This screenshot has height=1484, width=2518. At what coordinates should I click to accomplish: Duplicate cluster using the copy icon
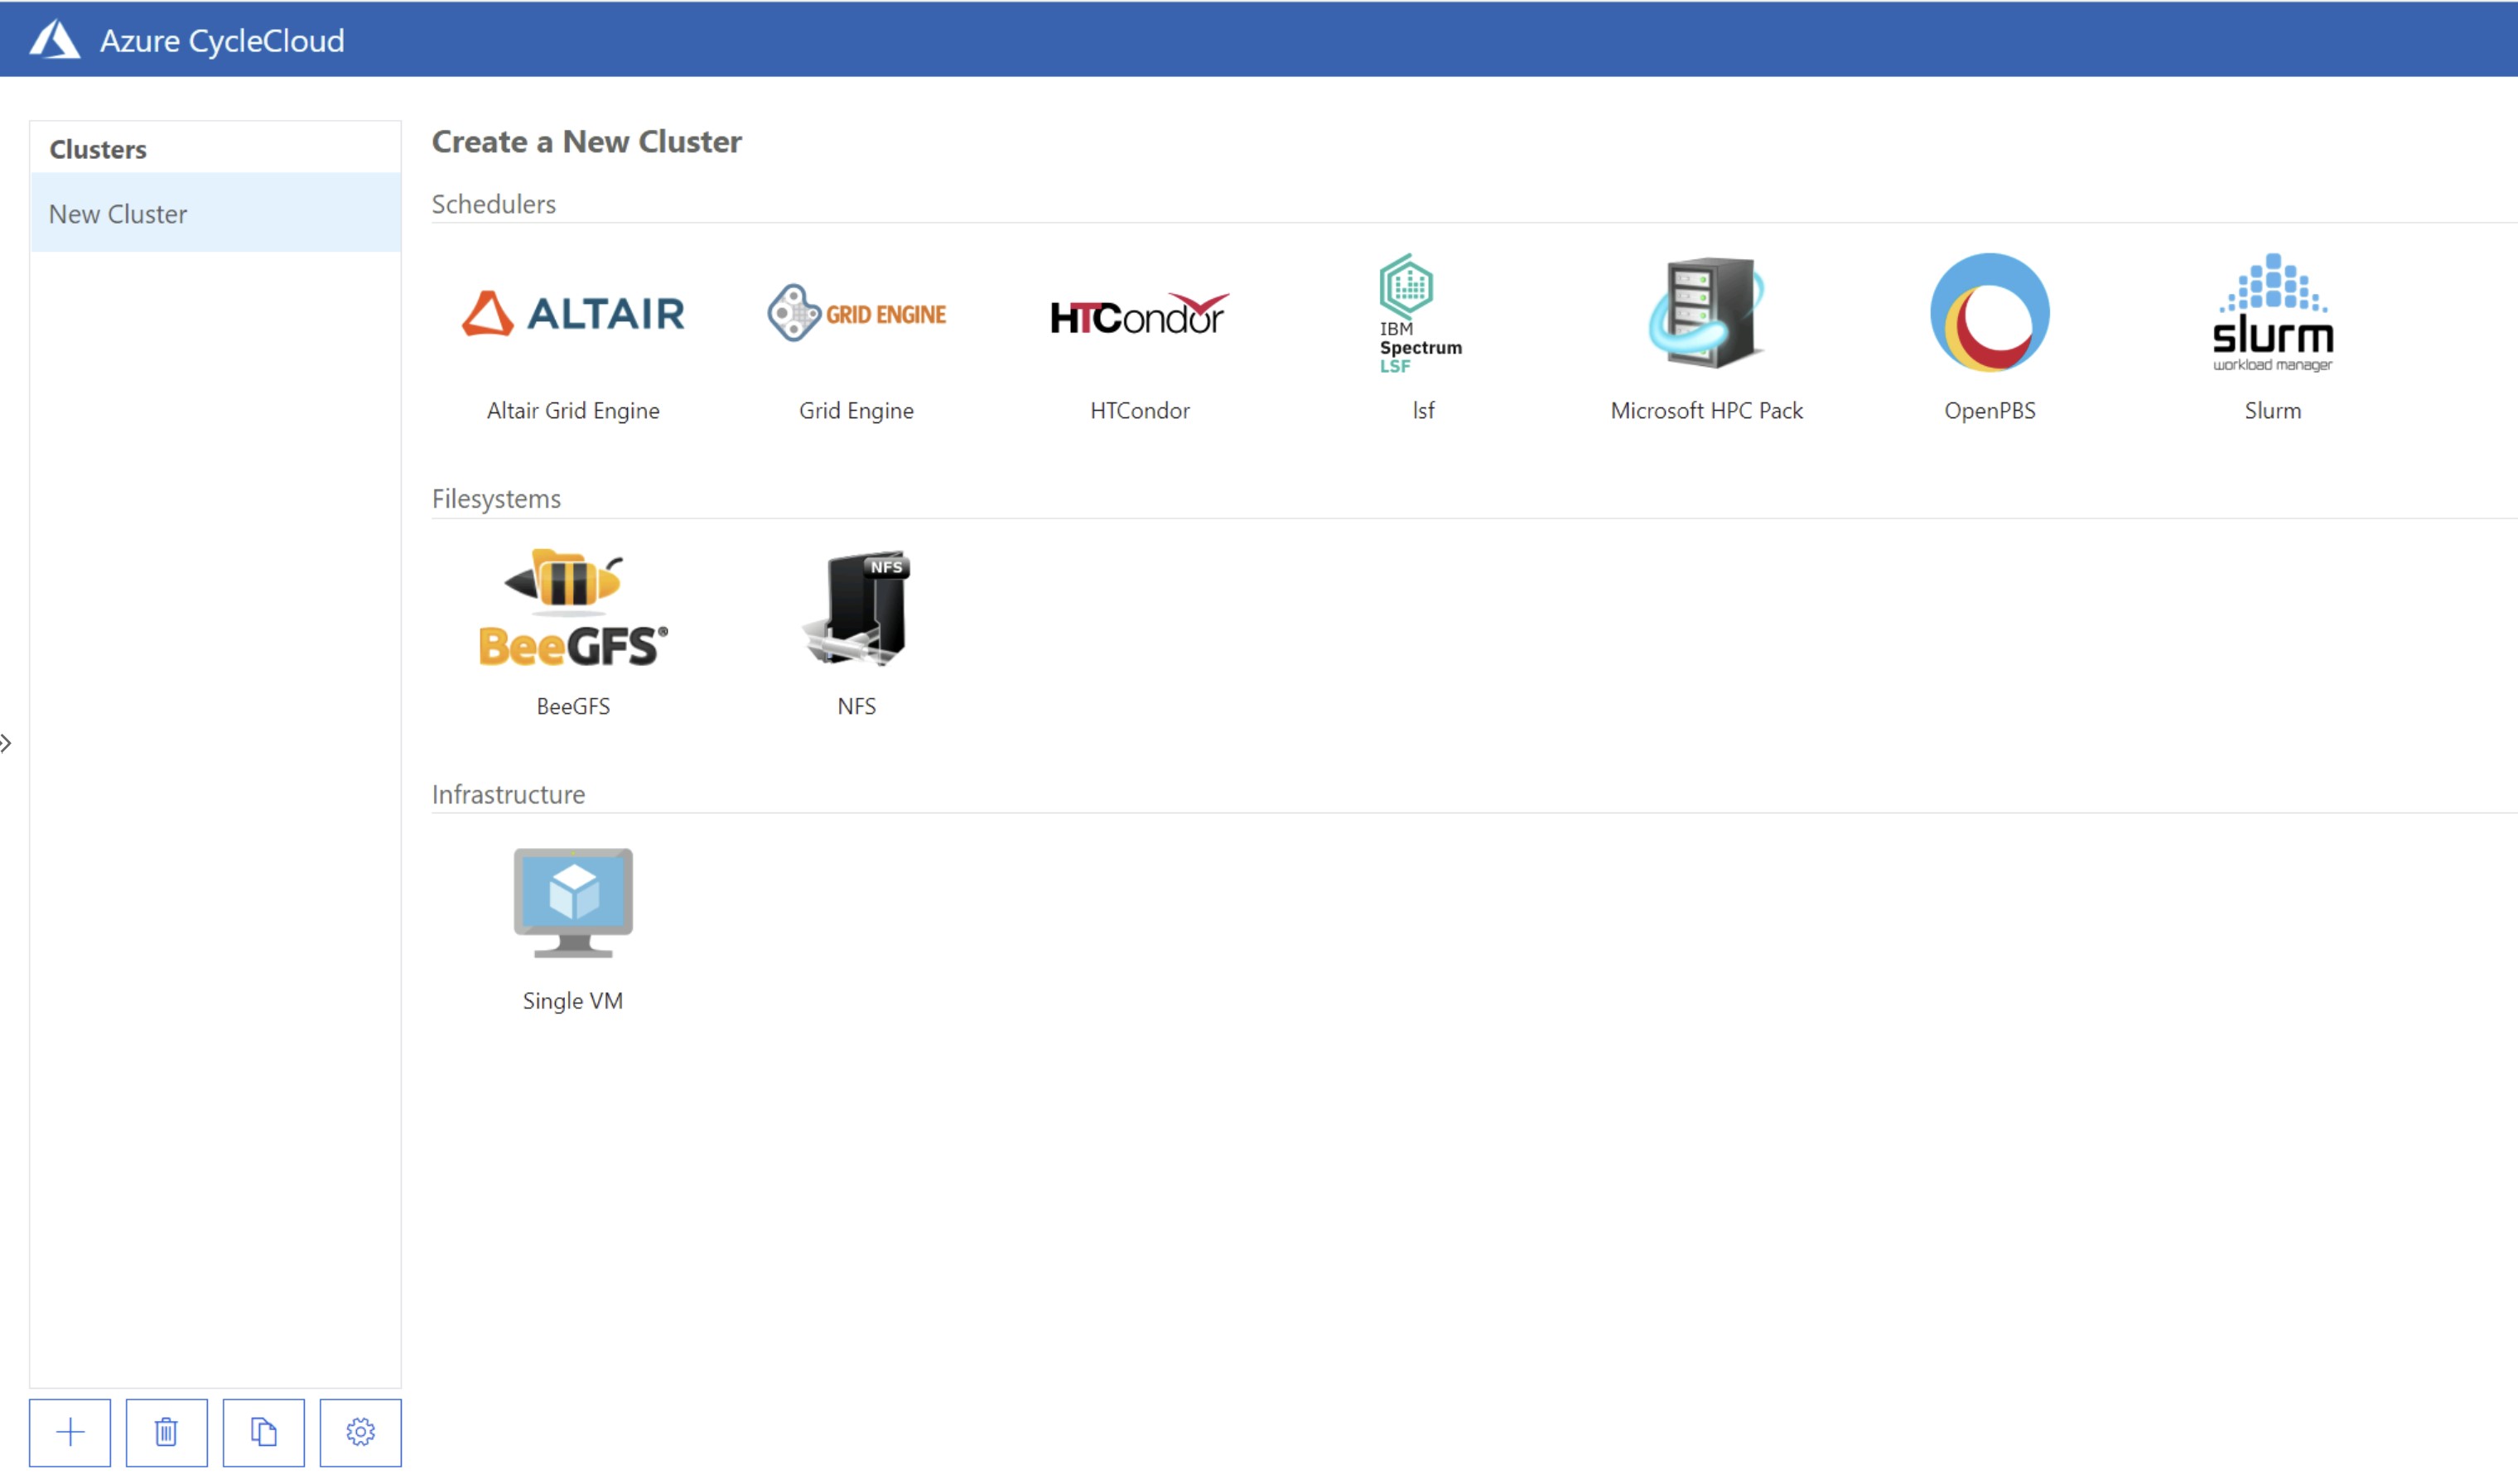tap(264, 1432)
